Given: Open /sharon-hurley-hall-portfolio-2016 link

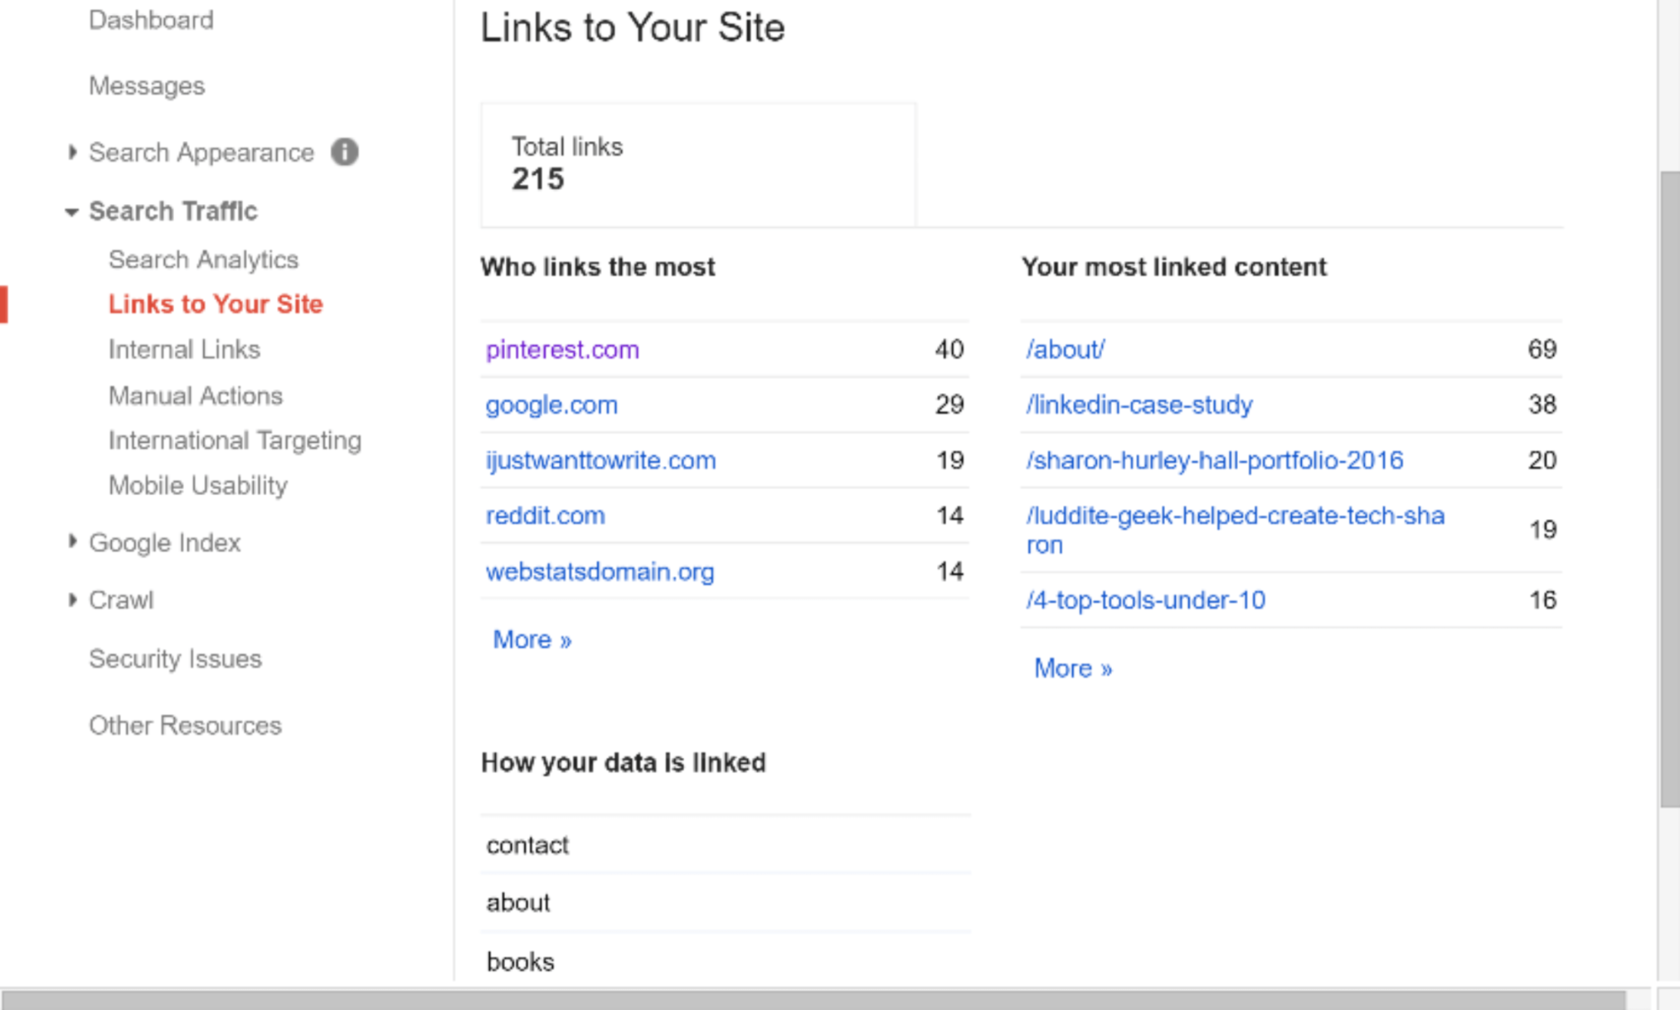Looking at the screenshot, I should 1214,461.
